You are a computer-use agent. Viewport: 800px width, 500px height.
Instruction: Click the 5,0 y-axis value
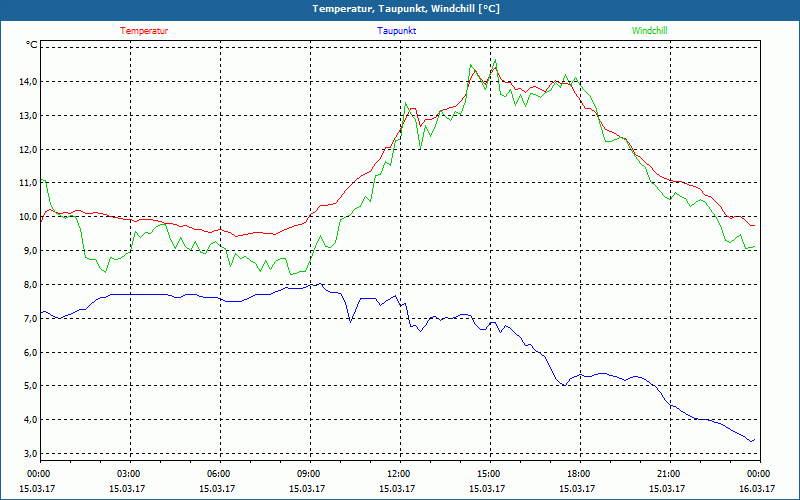tap(31, 386)
